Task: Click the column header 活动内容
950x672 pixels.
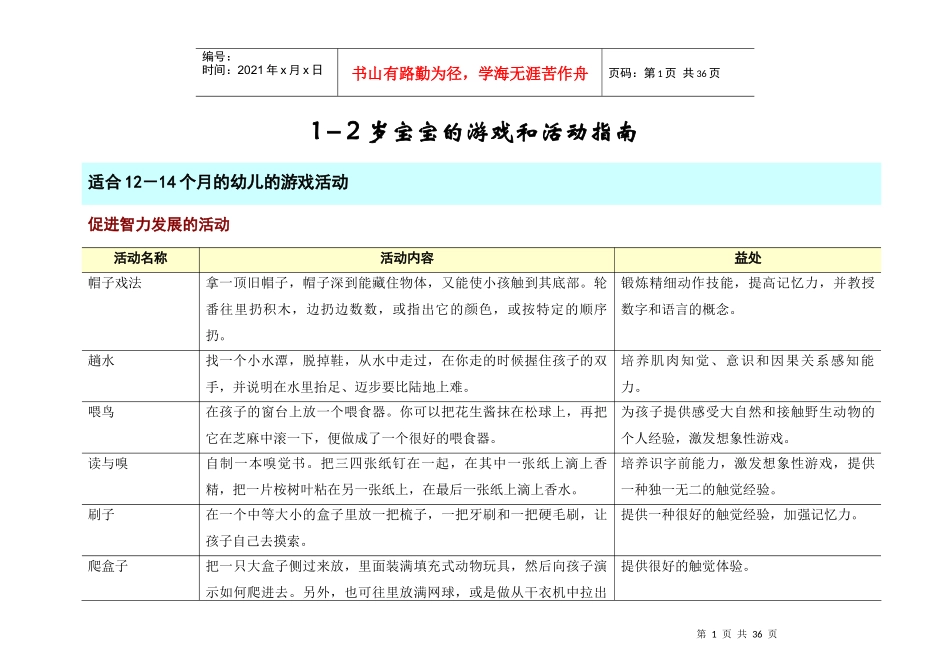Action: pyautogui.click(x=407, y=259)
